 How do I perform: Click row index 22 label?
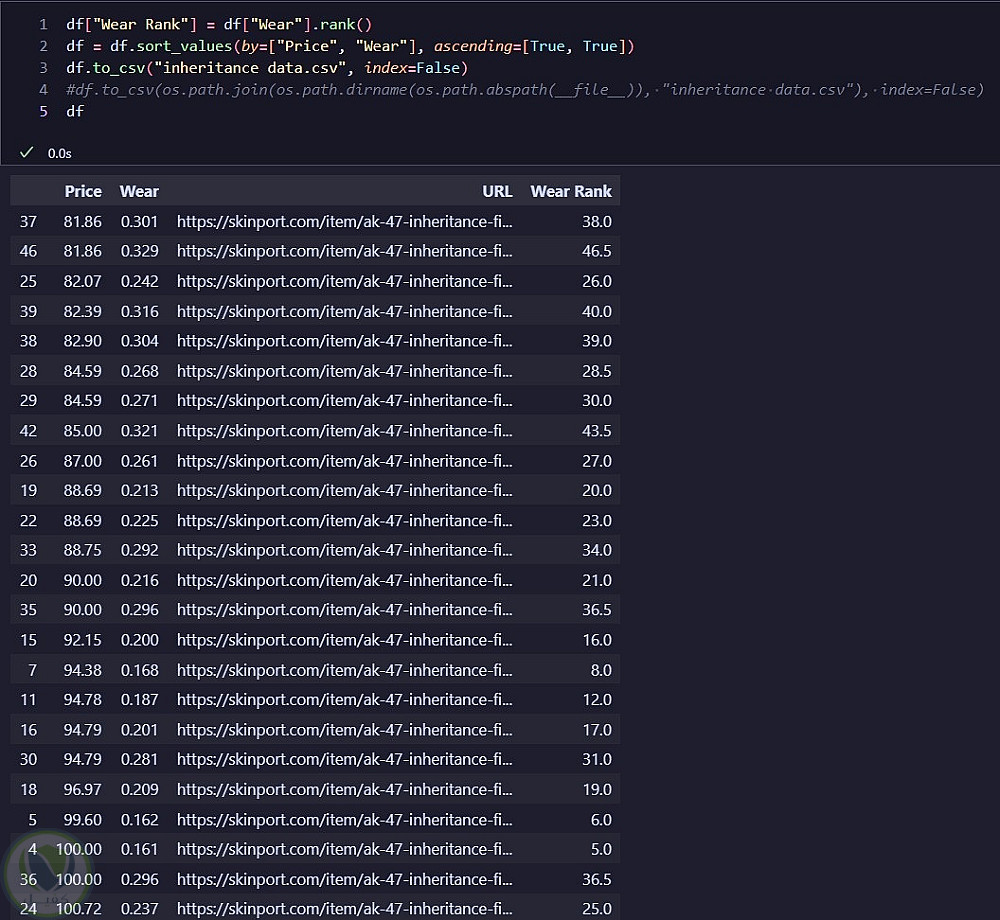[28, 520]
